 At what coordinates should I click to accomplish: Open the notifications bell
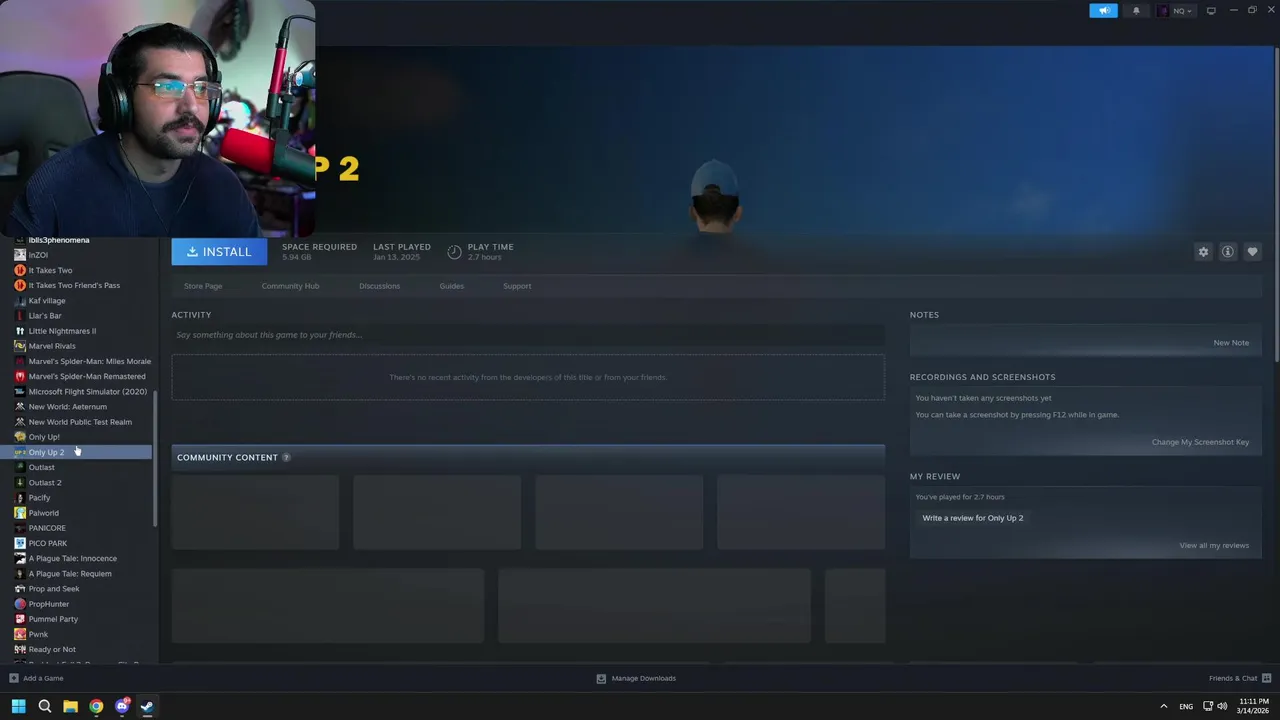coord(1136,11)
